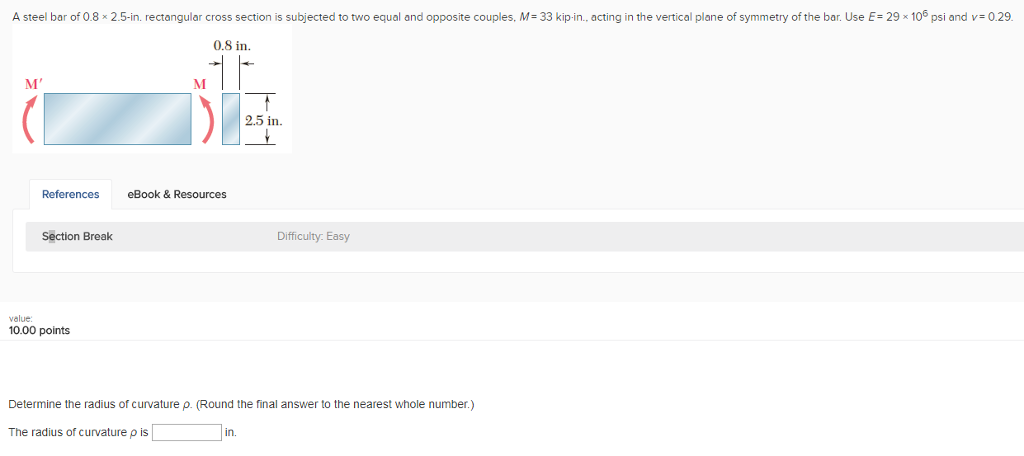Click the left red curved couple arrow
This screenshot has width=1024, height=456.
pos(30,119)
